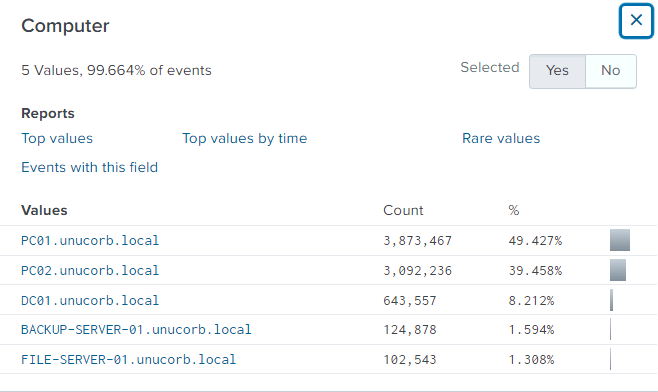Click the Count column header
Image resolution: width=658 pixels, height=392 pixels.
[x=403, y=210]
